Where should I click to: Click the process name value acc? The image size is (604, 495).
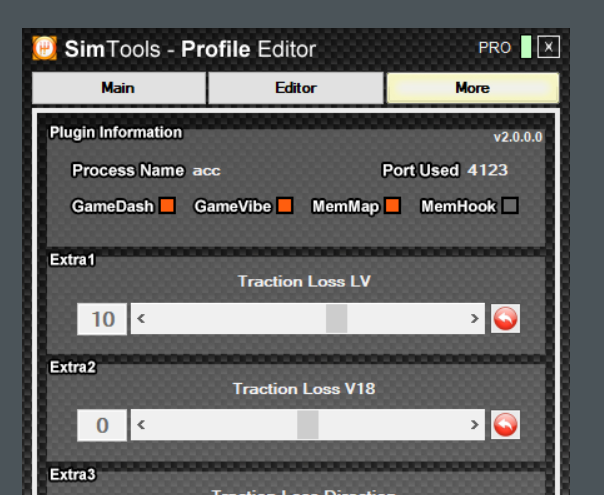click(206, 170)
